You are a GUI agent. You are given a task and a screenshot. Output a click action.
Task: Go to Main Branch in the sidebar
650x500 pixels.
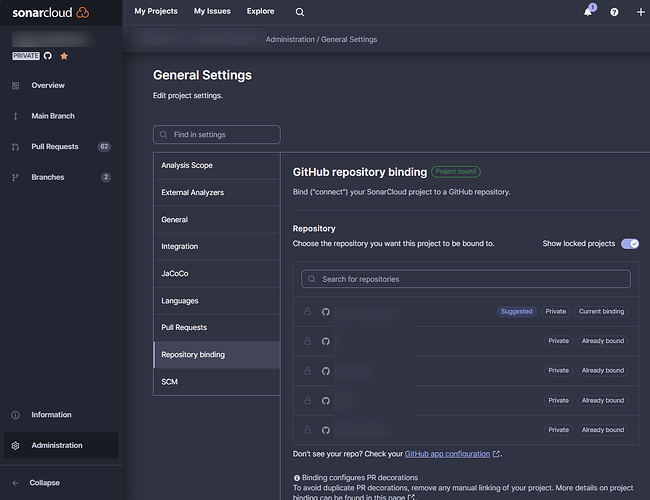coord(53,116)
